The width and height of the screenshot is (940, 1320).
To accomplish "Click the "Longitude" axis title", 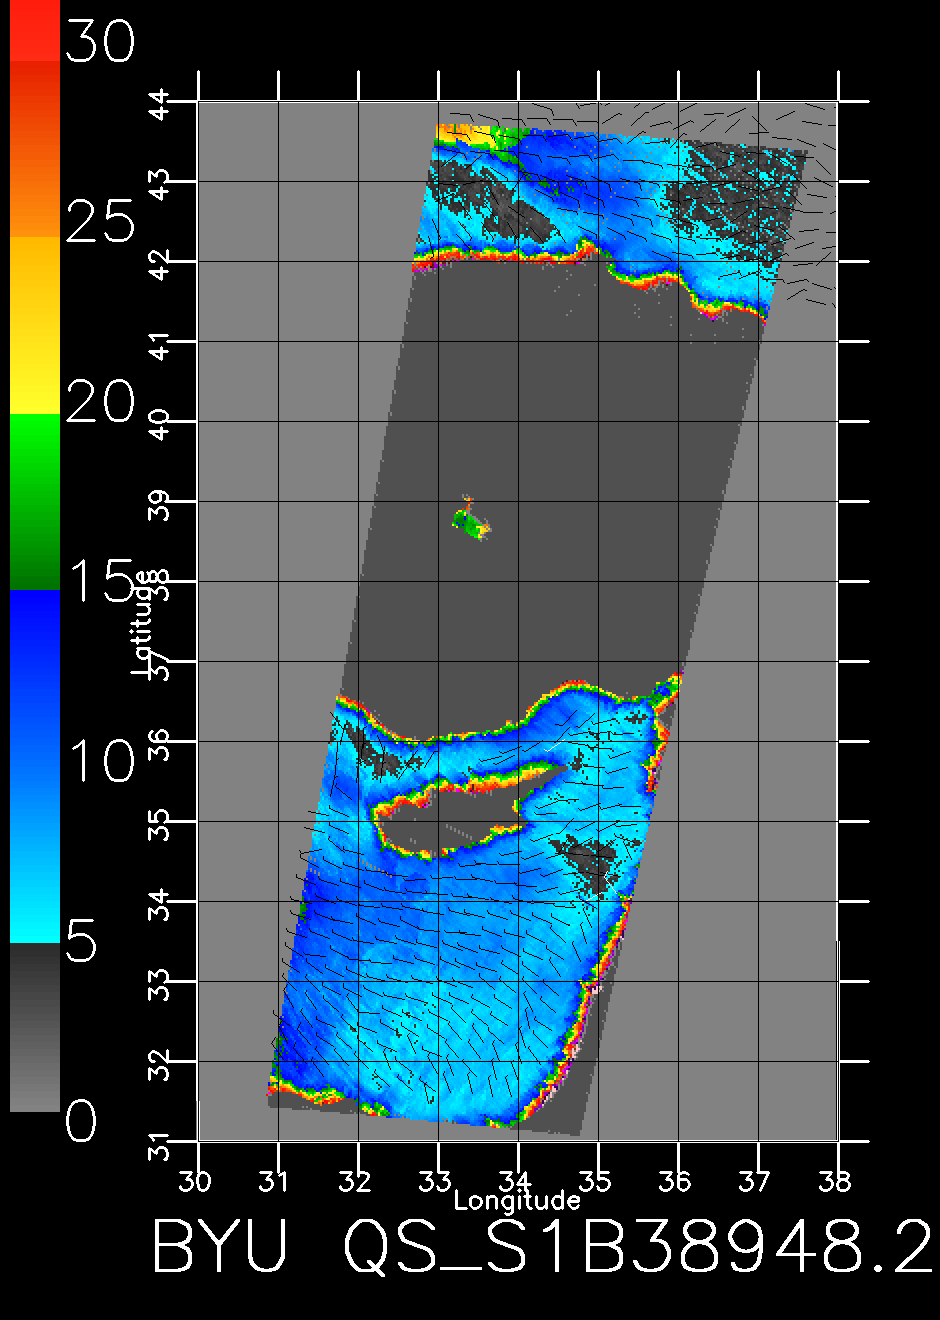I will coord(517,1199).
